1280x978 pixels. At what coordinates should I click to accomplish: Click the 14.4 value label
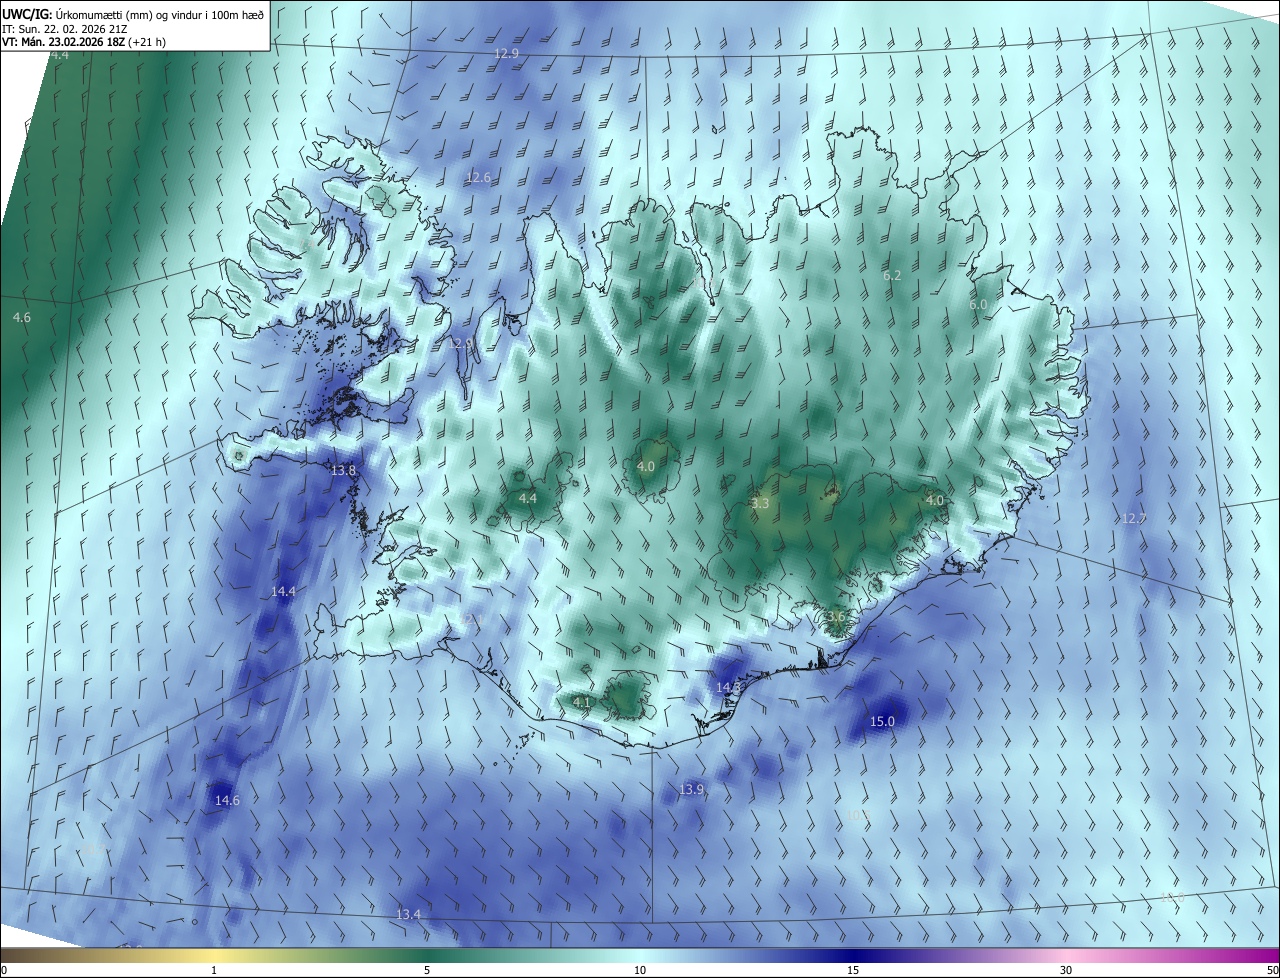tap(283, 591)
